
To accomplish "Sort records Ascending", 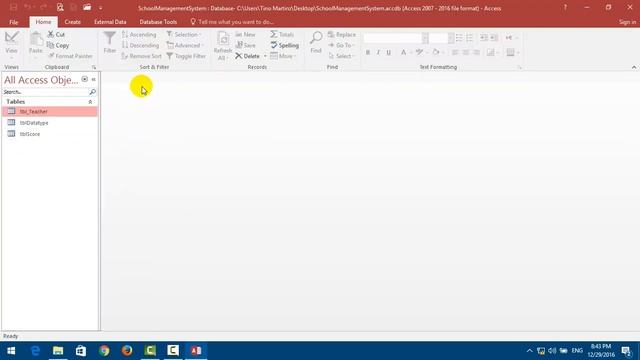I will (139, 35).
